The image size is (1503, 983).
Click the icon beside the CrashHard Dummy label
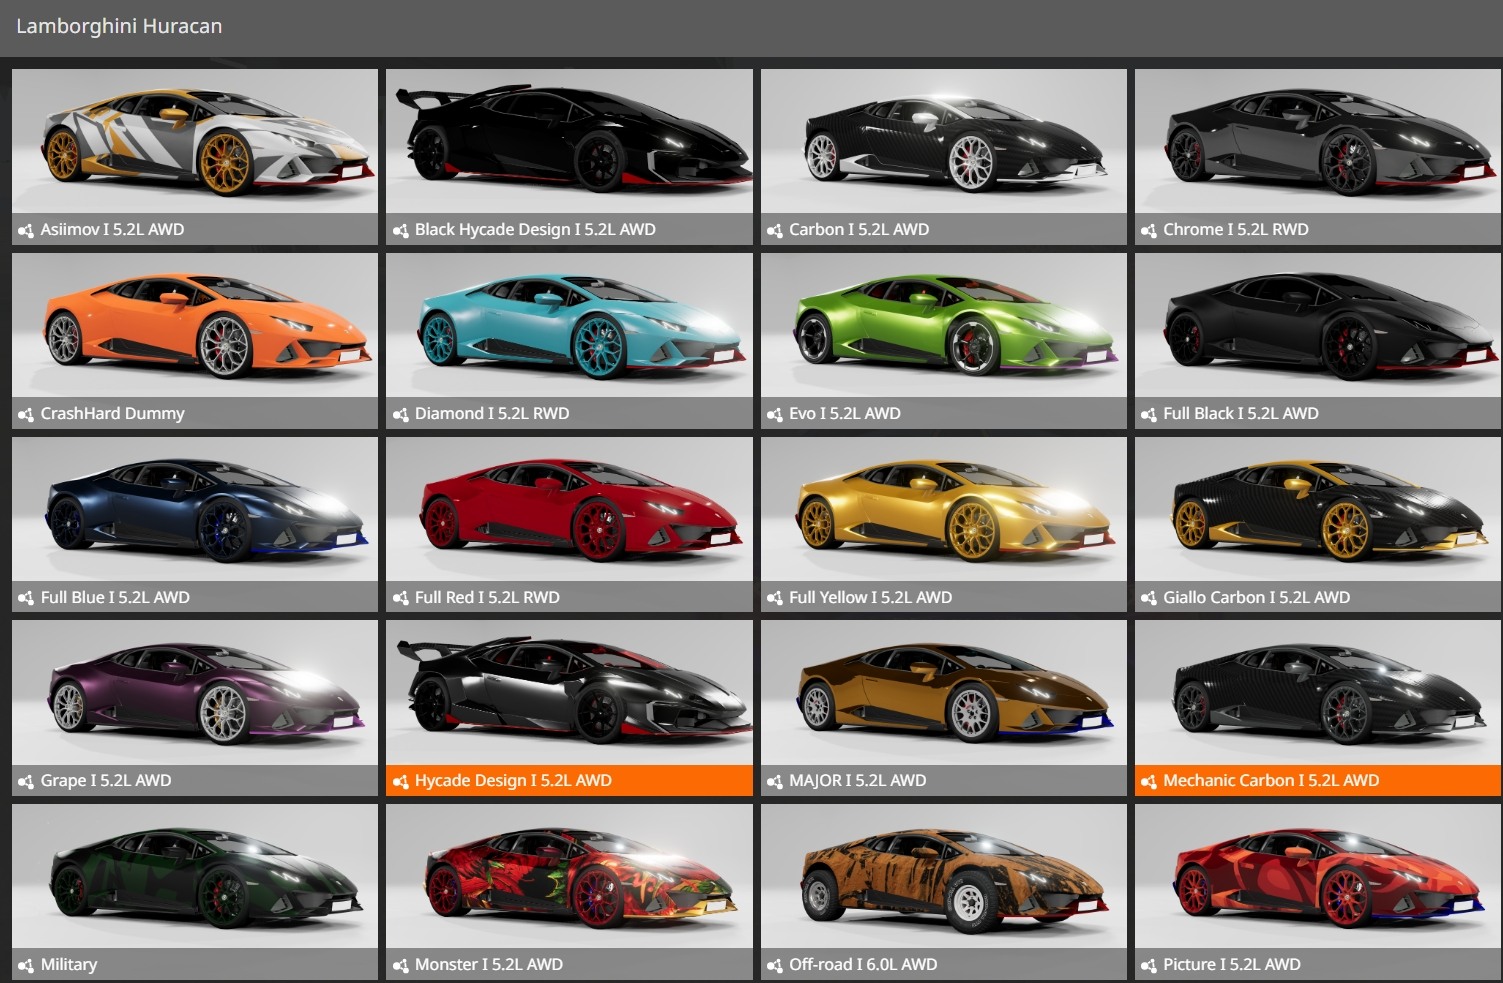tap(26, 415)
